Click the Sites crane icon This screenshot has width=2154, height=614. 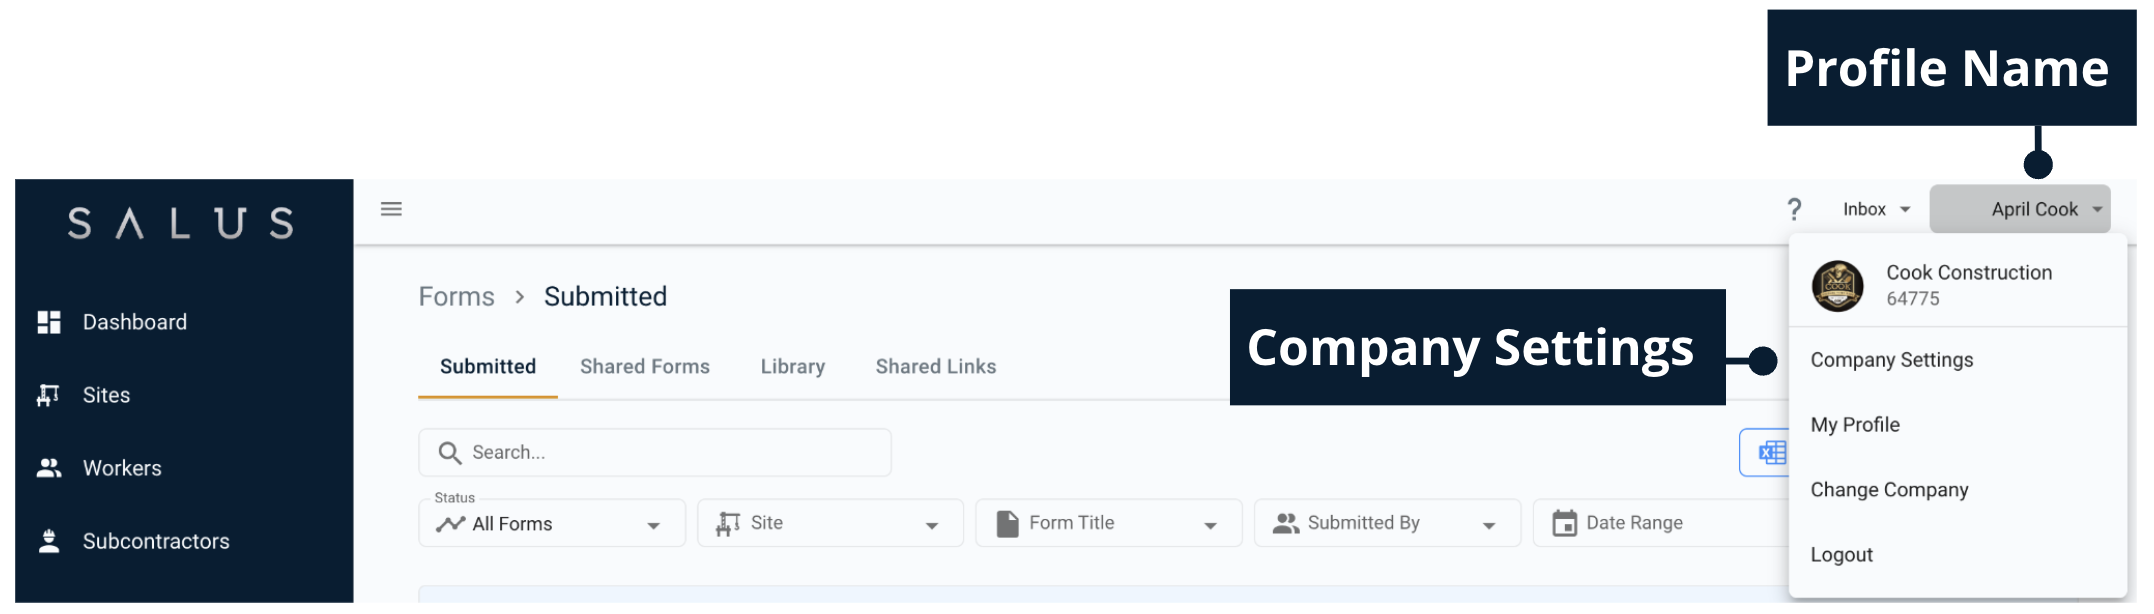click(x=48, y=395)
